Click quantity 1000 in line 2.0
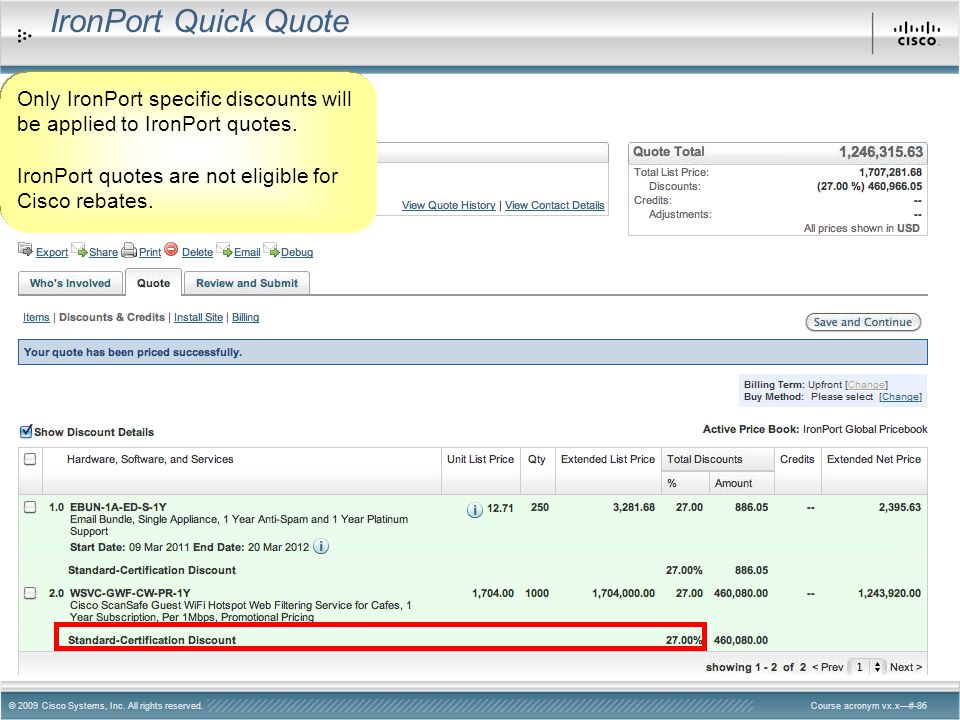Viewport: 960px width, 720px height. 537,593
